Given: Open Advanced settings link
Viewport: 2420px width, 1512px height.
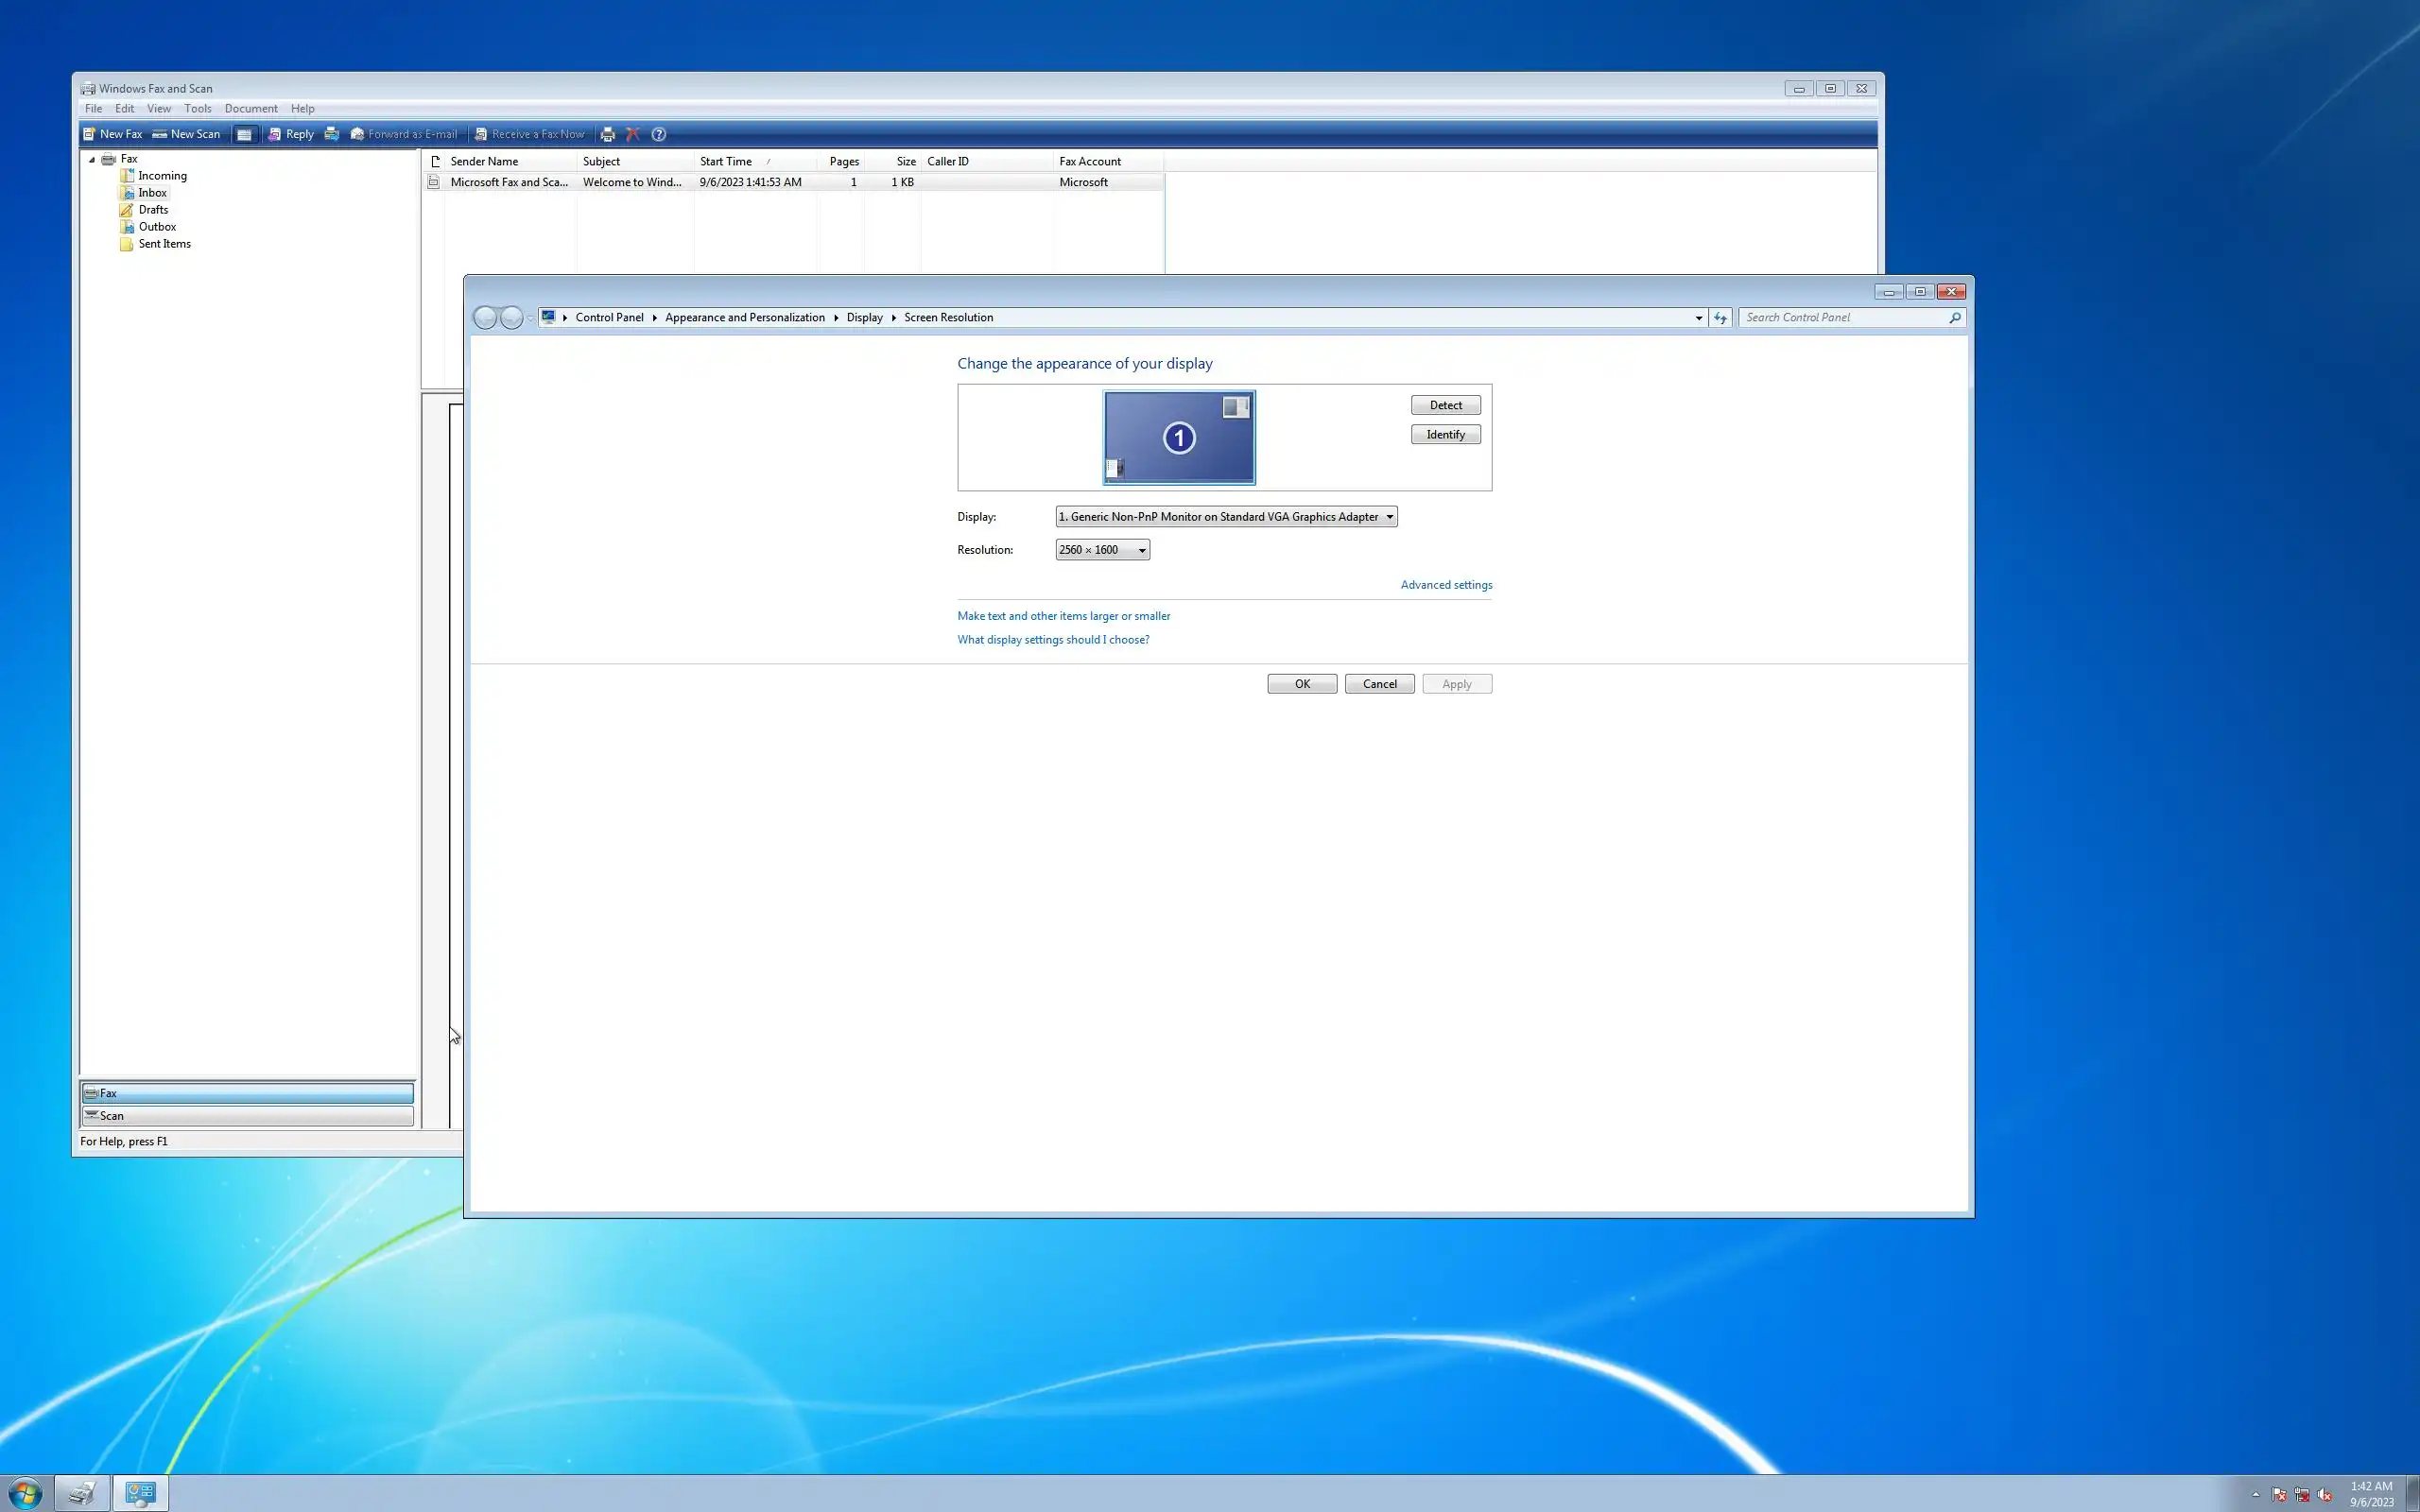Looking at the screenshot, I should coord(1446,585).
